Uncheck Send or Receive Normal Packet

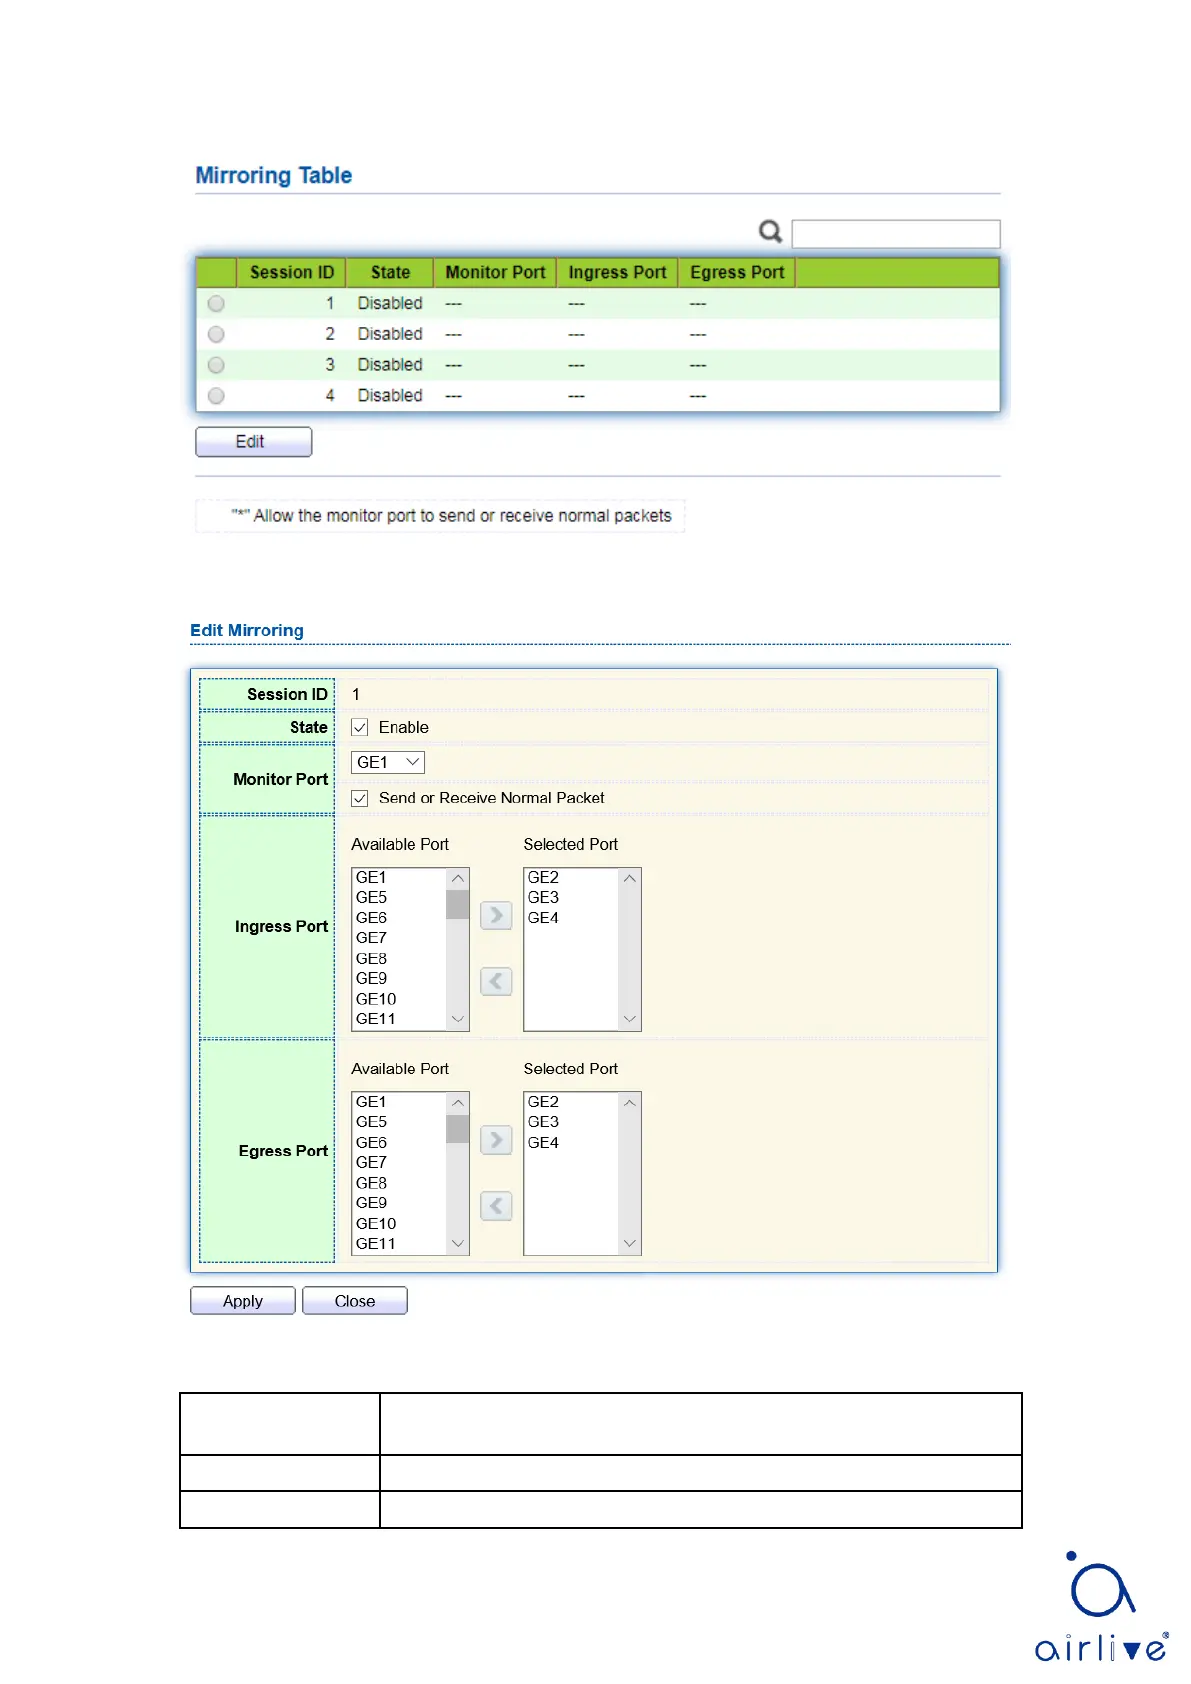pos(360,798)
